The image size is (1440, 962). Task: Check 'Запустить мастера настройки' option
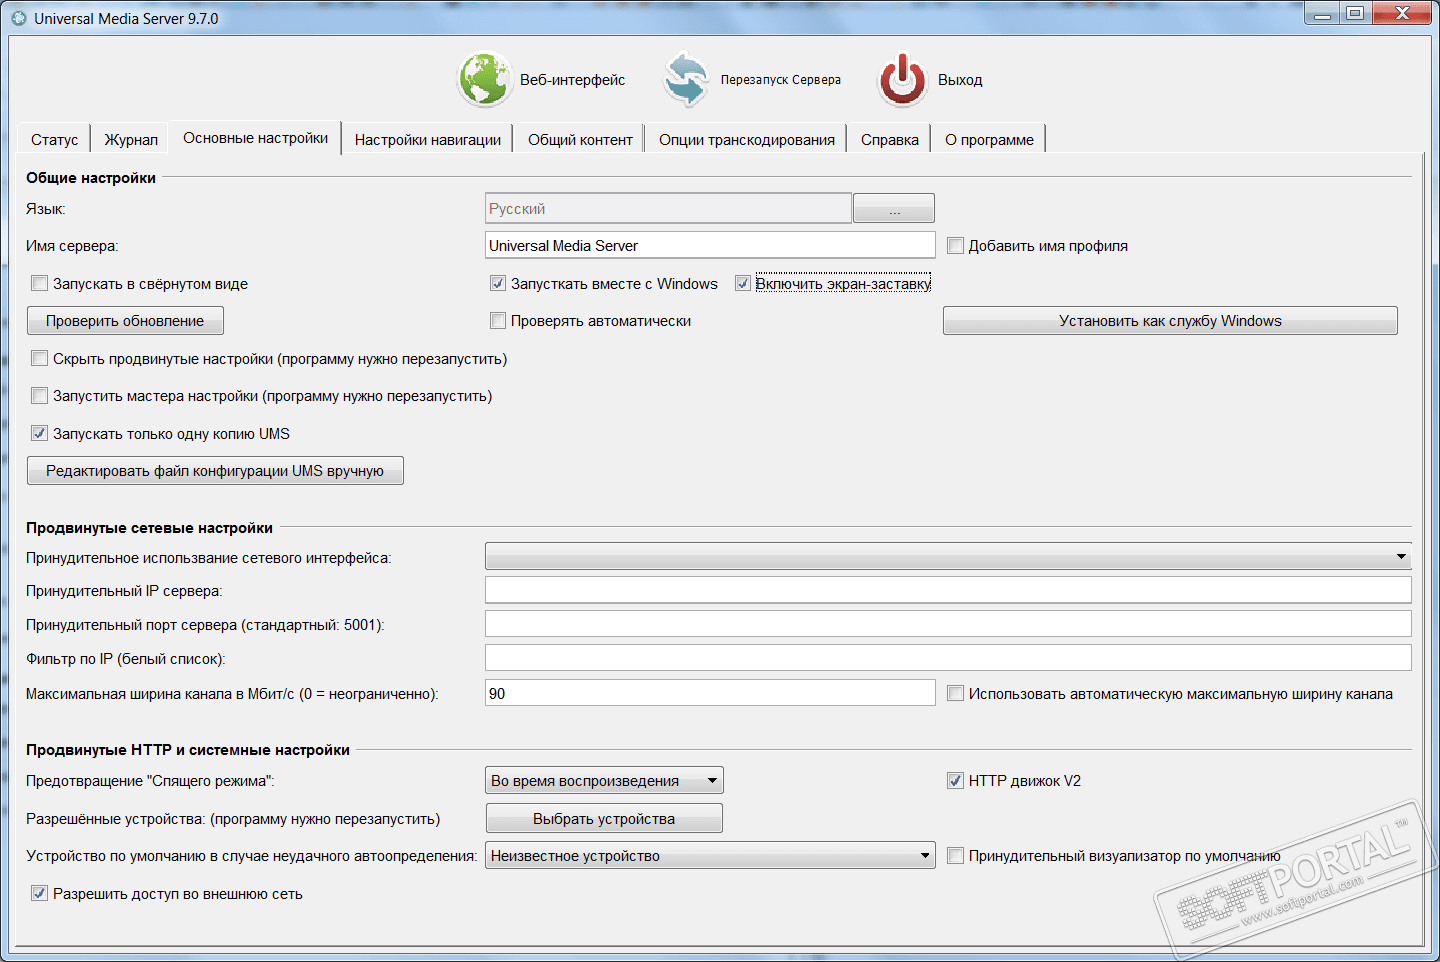point(39,396)
